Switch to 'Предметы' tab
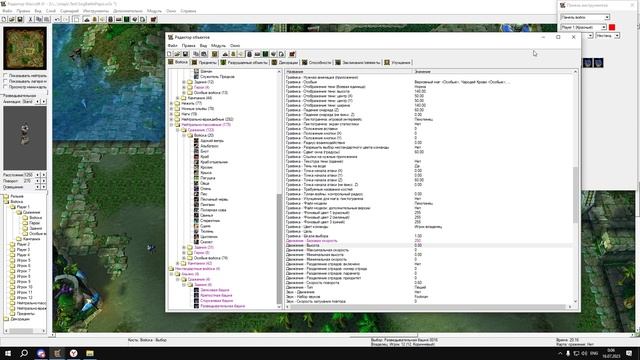This screenshot has width=640, height=360. tap(204, 62)
